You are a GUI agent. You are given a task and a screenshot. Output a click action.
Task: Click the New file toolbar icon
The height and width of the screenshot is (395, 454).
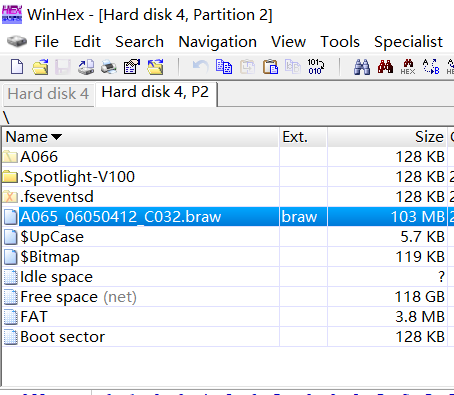pos(17,67)
